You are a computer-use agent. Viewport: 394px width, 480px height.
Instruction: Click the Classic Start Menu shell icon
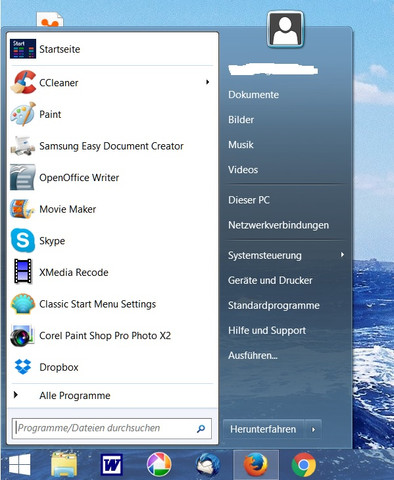click(23, 304)
